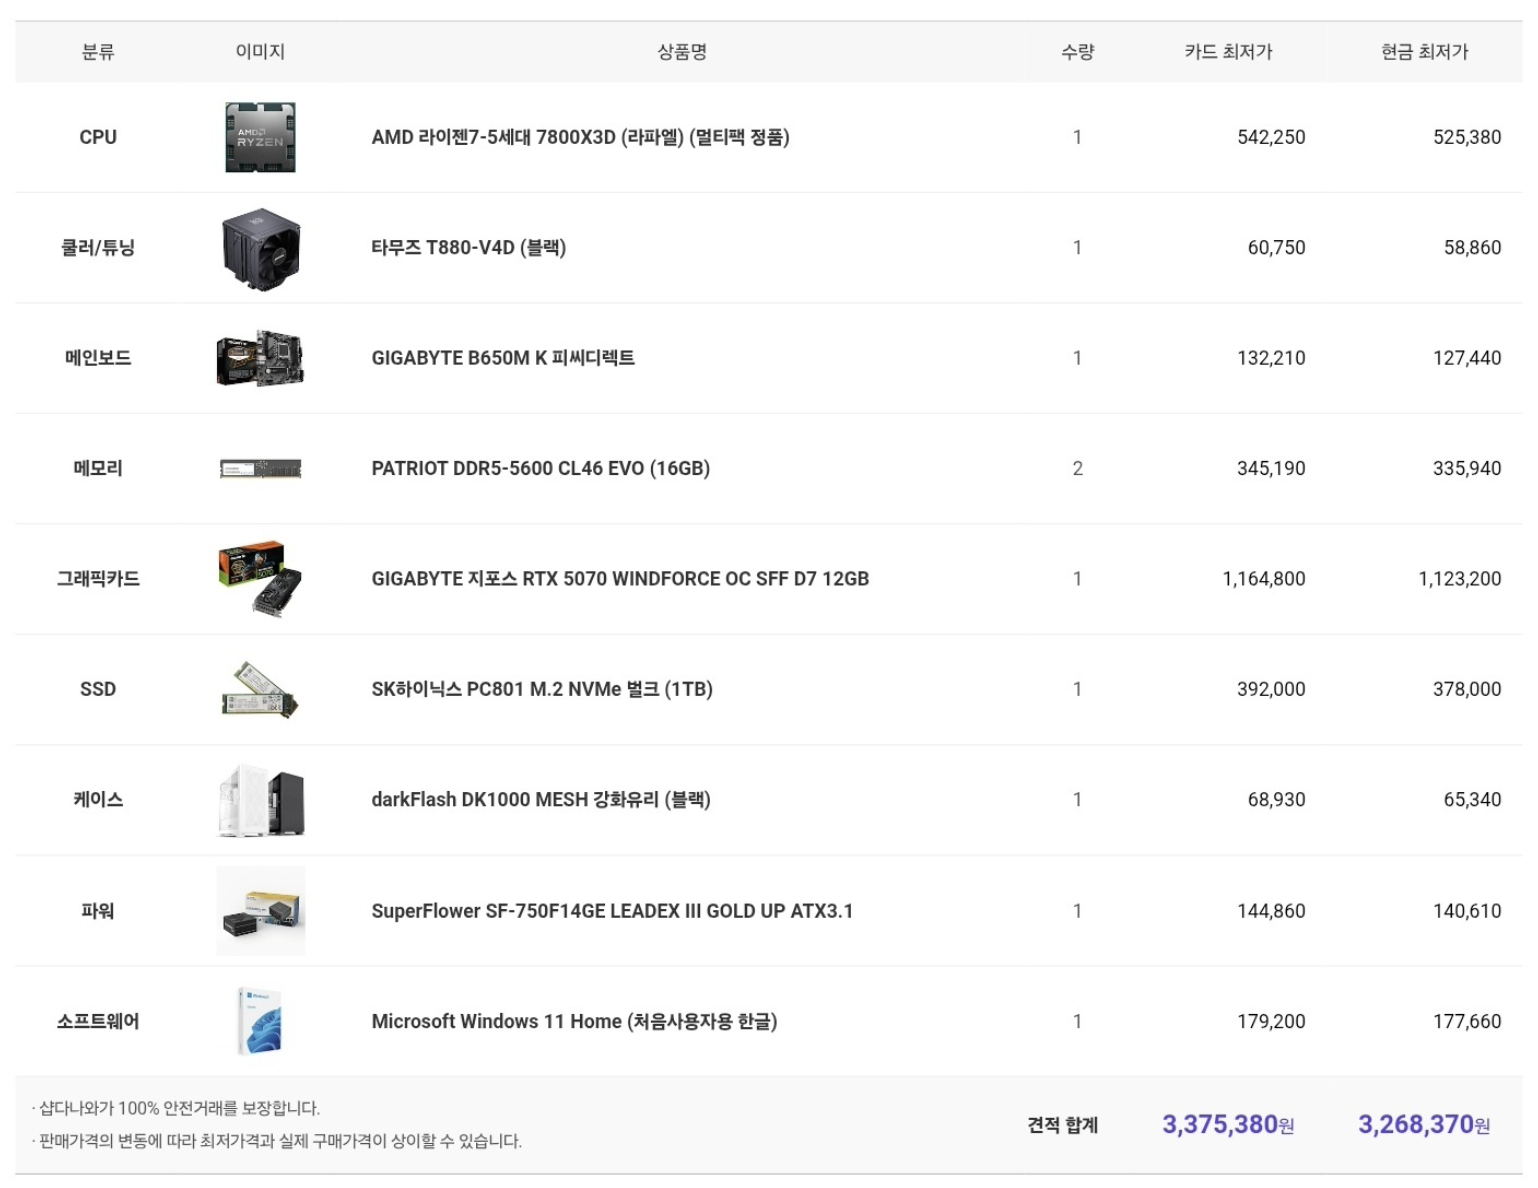Open darkFlash DK1000 MESH 강화유리 link
This screenshot has width=1538, height=1188.
point(541,800)
